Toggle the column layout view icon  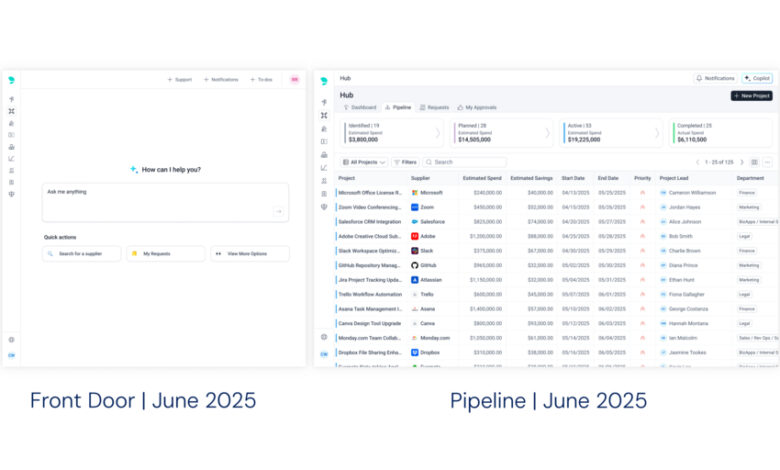tap(755, 162)
